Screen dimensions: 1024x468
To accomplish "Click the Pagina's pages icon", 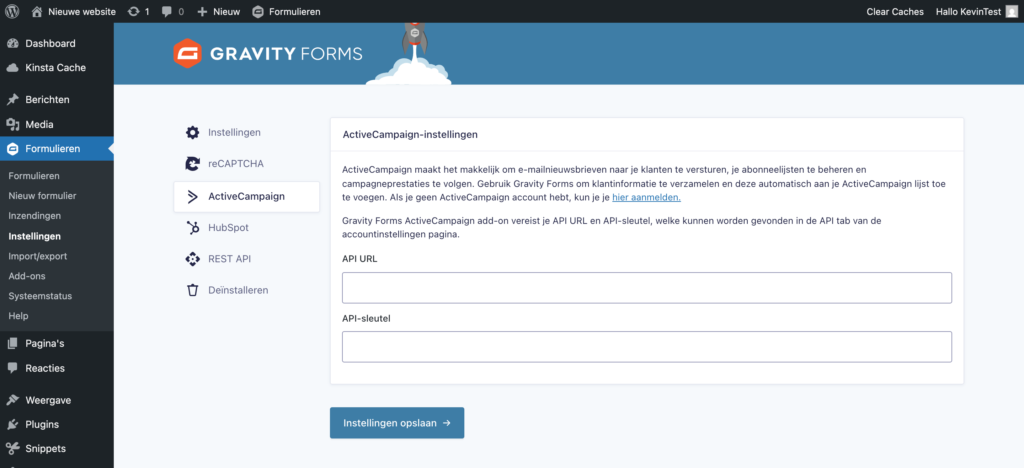I will click(12, 343).
